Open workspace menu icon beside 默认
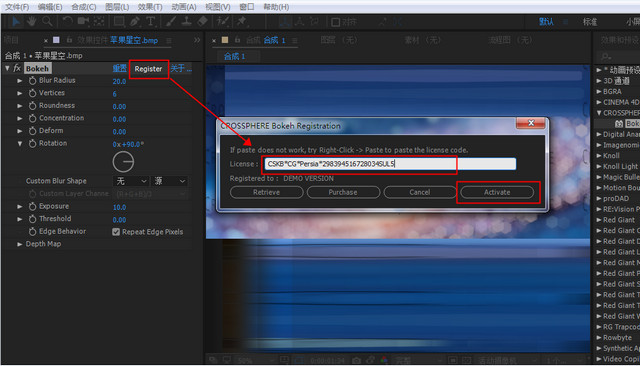Image resolution: width=640 pixels, height=366 pixels. pos(565,22)
